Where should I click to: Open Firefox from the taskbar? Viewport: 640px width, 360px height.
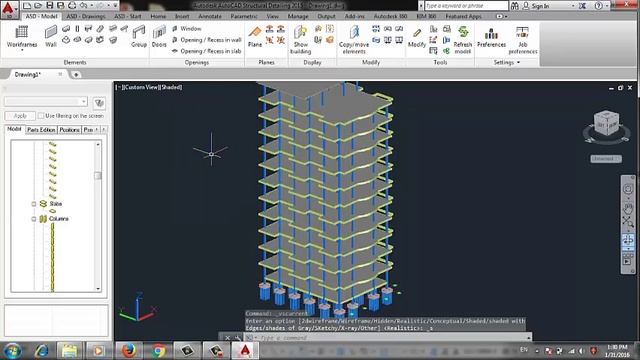coord(129,351)
